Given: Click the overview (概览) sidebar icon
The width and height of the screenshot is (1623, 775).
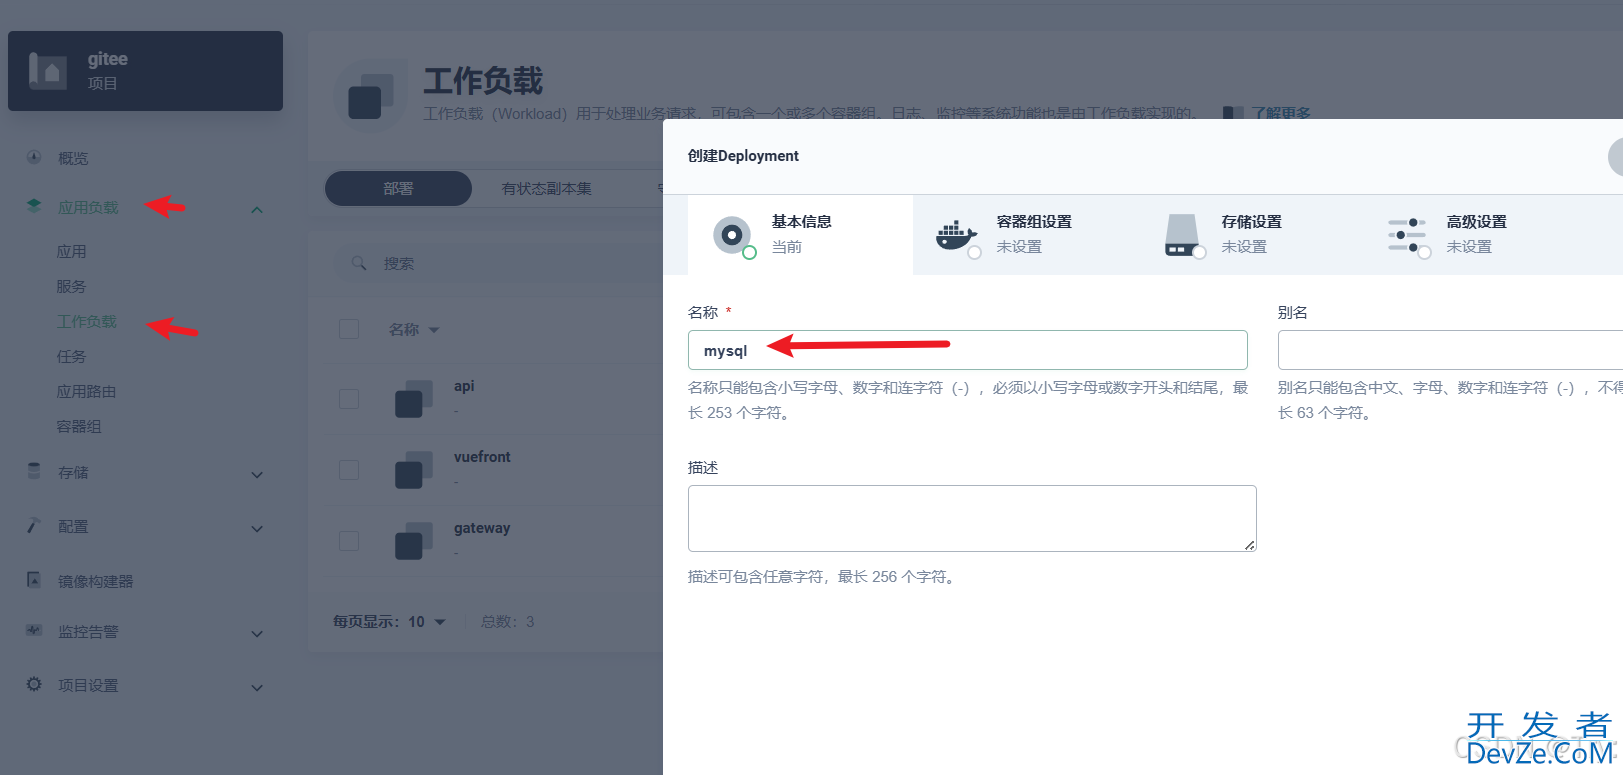Looking at the screenshot, I should [x=34, y=157].
